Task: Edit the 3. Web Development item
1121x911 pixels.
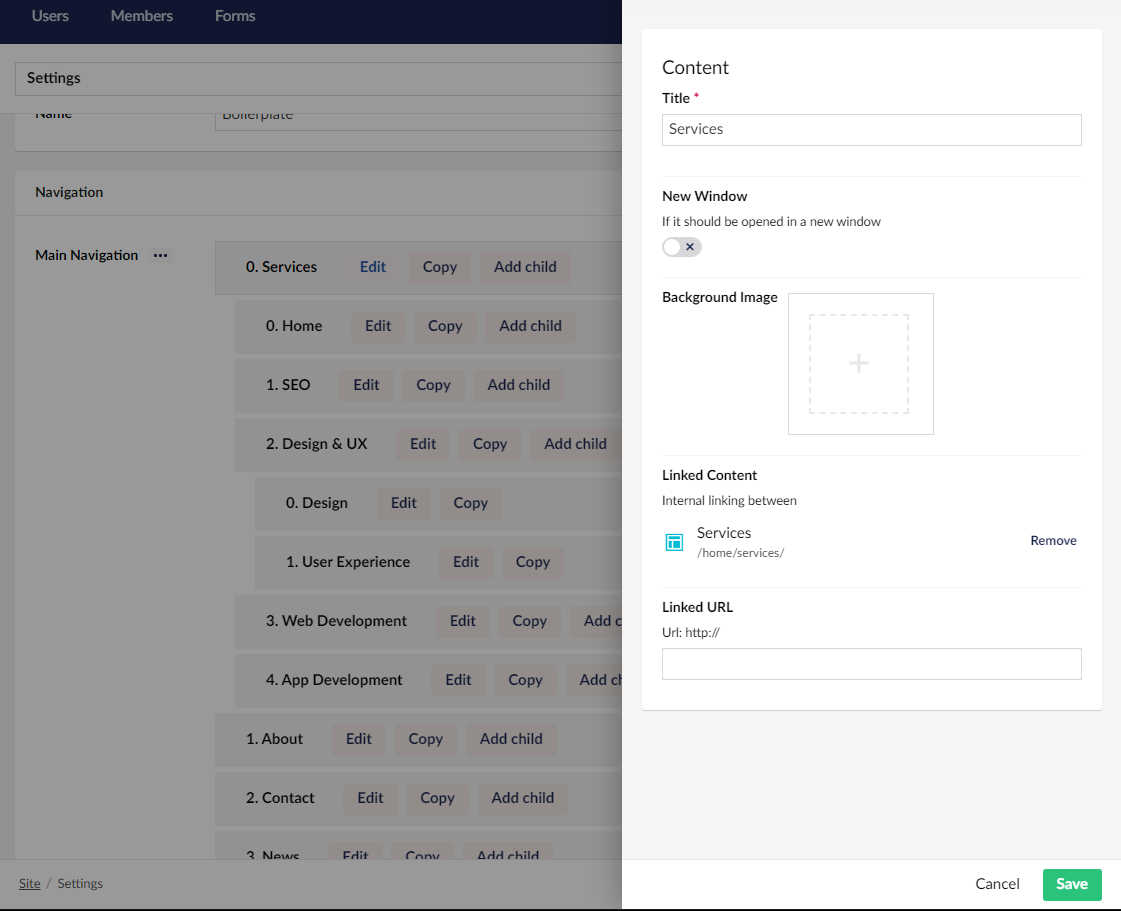Action: pyautogui.click(x=463, y=621)
